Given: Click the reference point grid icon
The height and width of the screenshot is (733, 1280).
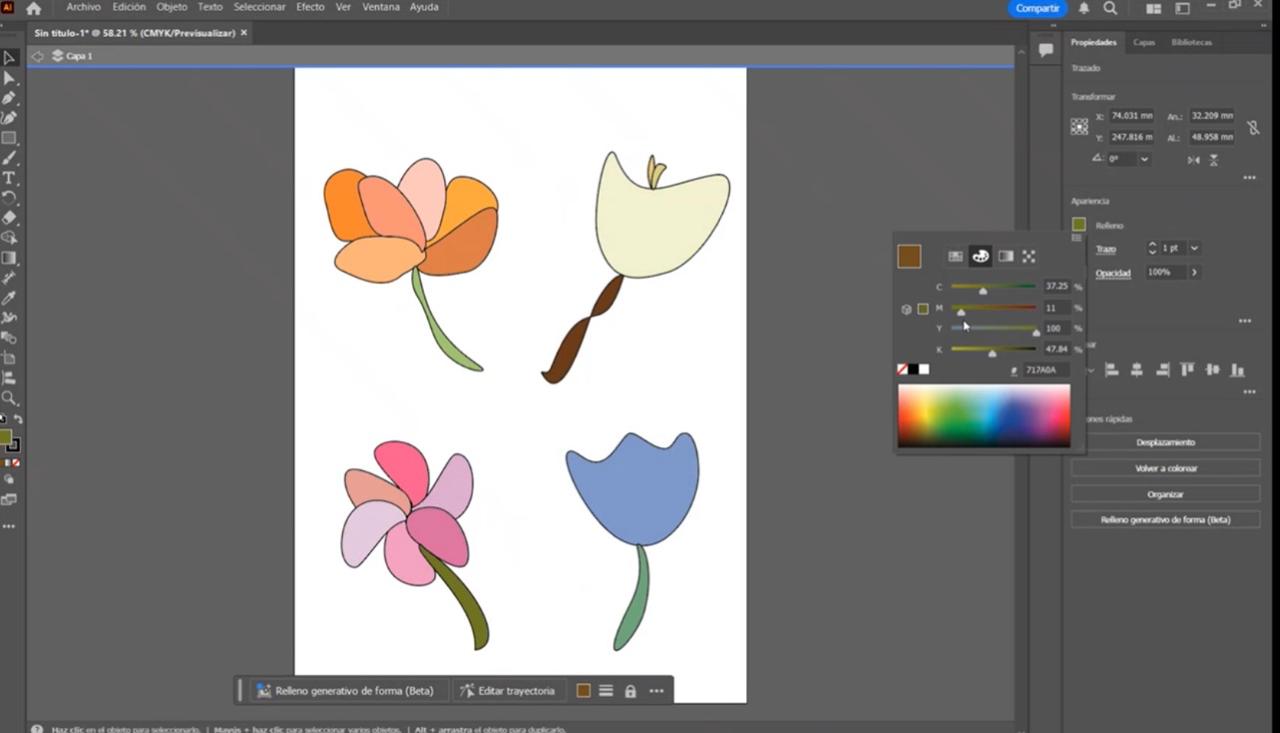Looking at the screenshot, I should [x=1079, y=127].
